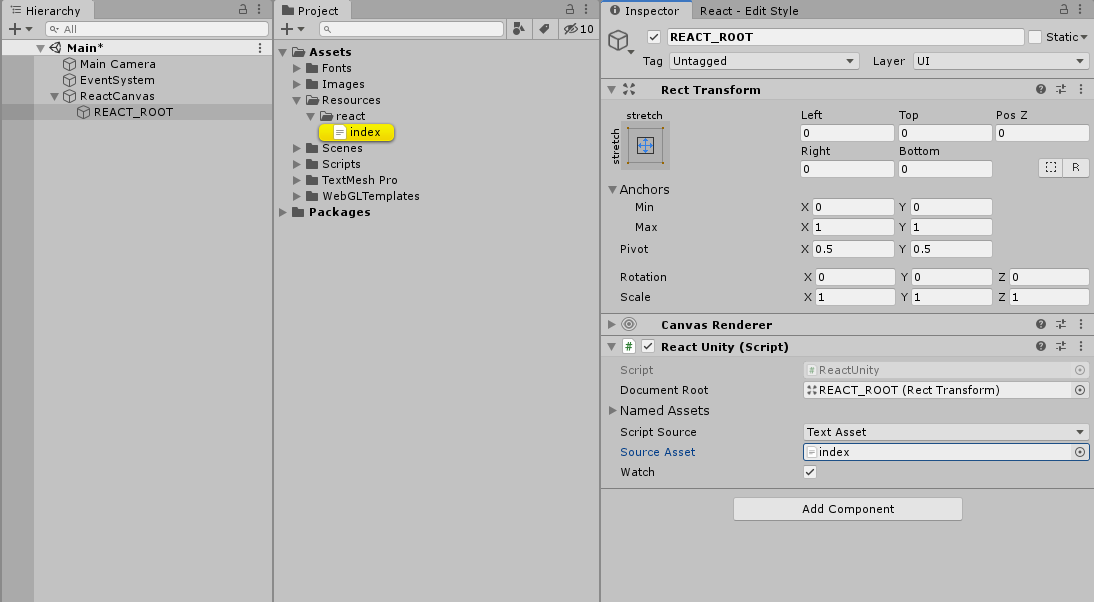Open the Script Source dropdown
Viewport: 1094px width, 602px height.
point(945,431)
